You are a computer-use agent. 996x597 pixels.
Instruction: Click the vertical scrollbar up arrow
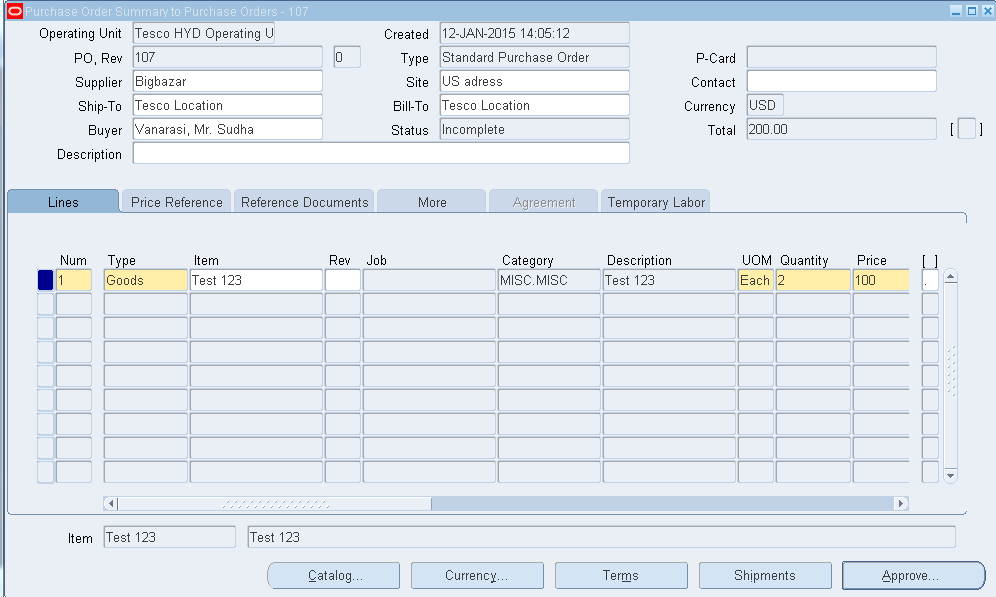[950, 276]
